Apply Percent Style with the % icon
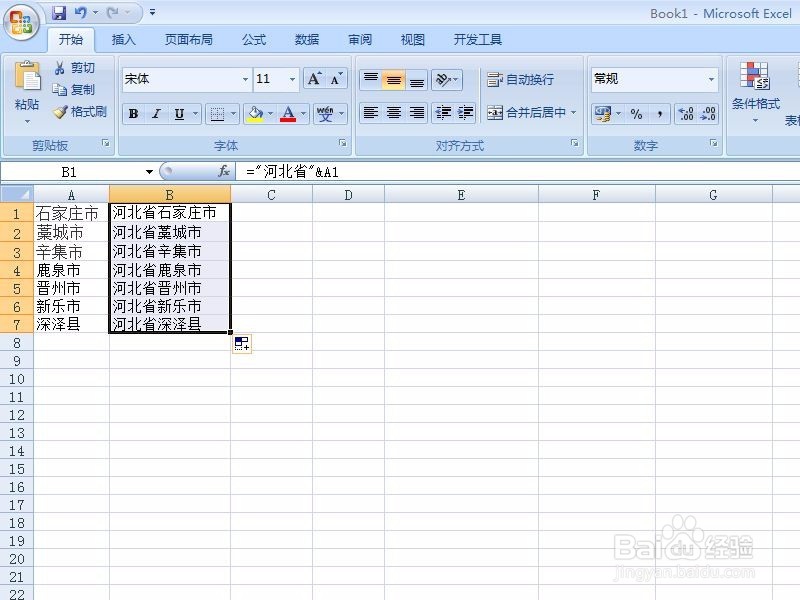800x600 pixels. [635, 113]
